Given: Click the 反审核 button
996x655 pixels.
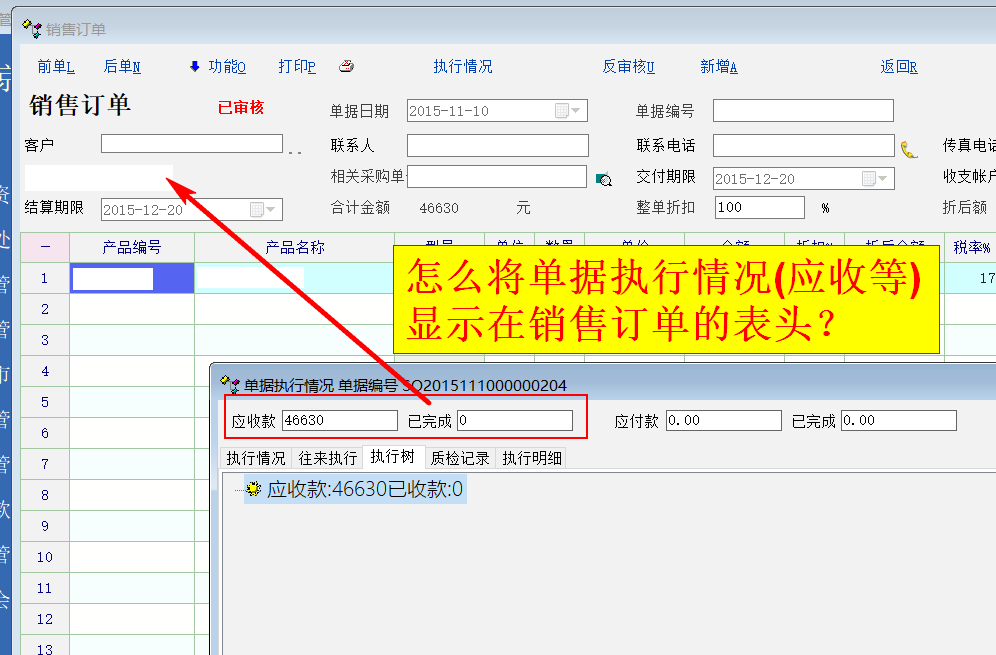Looking at the screenshot, I should 628,67.
